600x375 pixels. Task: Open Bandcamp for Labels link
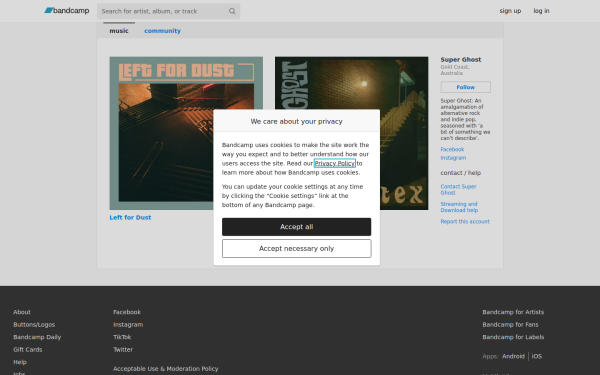point(513,337)
